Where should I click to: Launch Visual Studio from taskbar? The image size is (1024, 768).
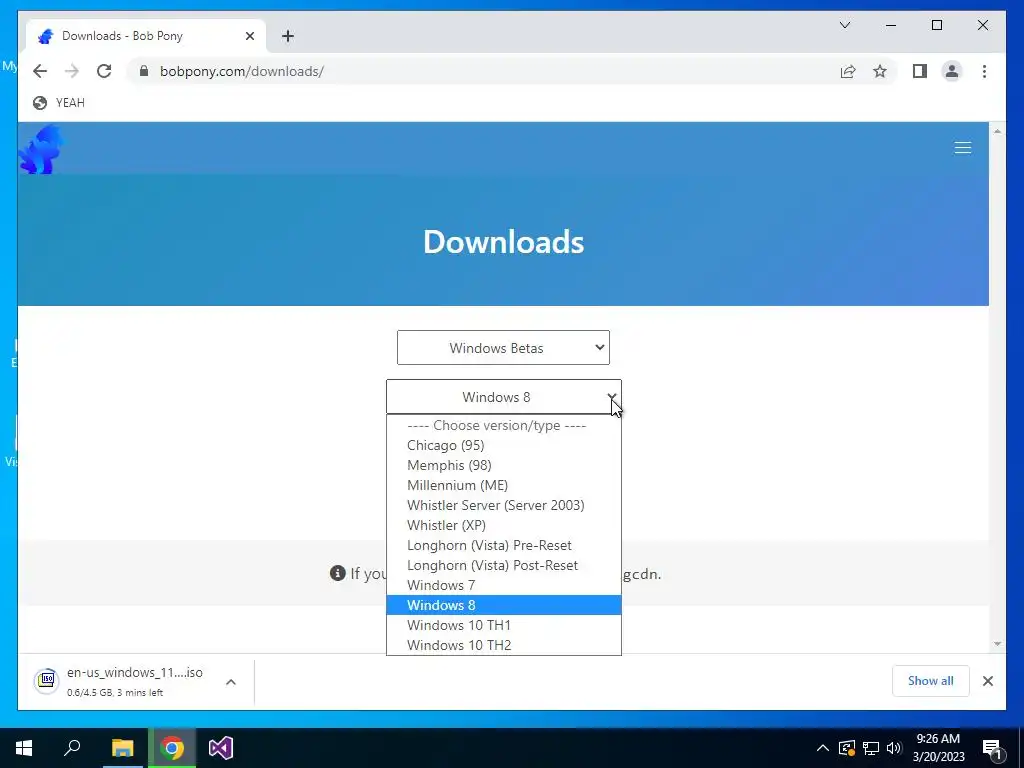click(x=221, y=748)
